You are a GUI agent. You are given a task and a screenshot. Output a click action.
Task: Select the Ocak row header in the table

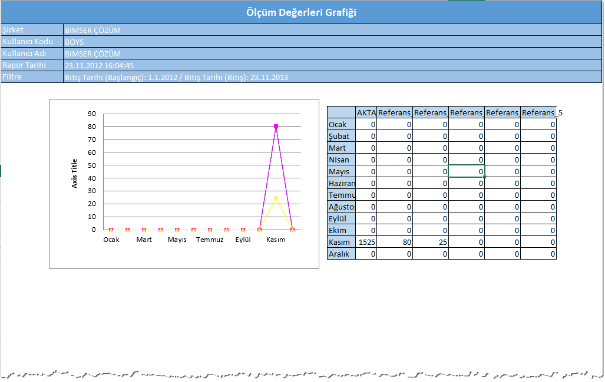(x=341, y=124)
